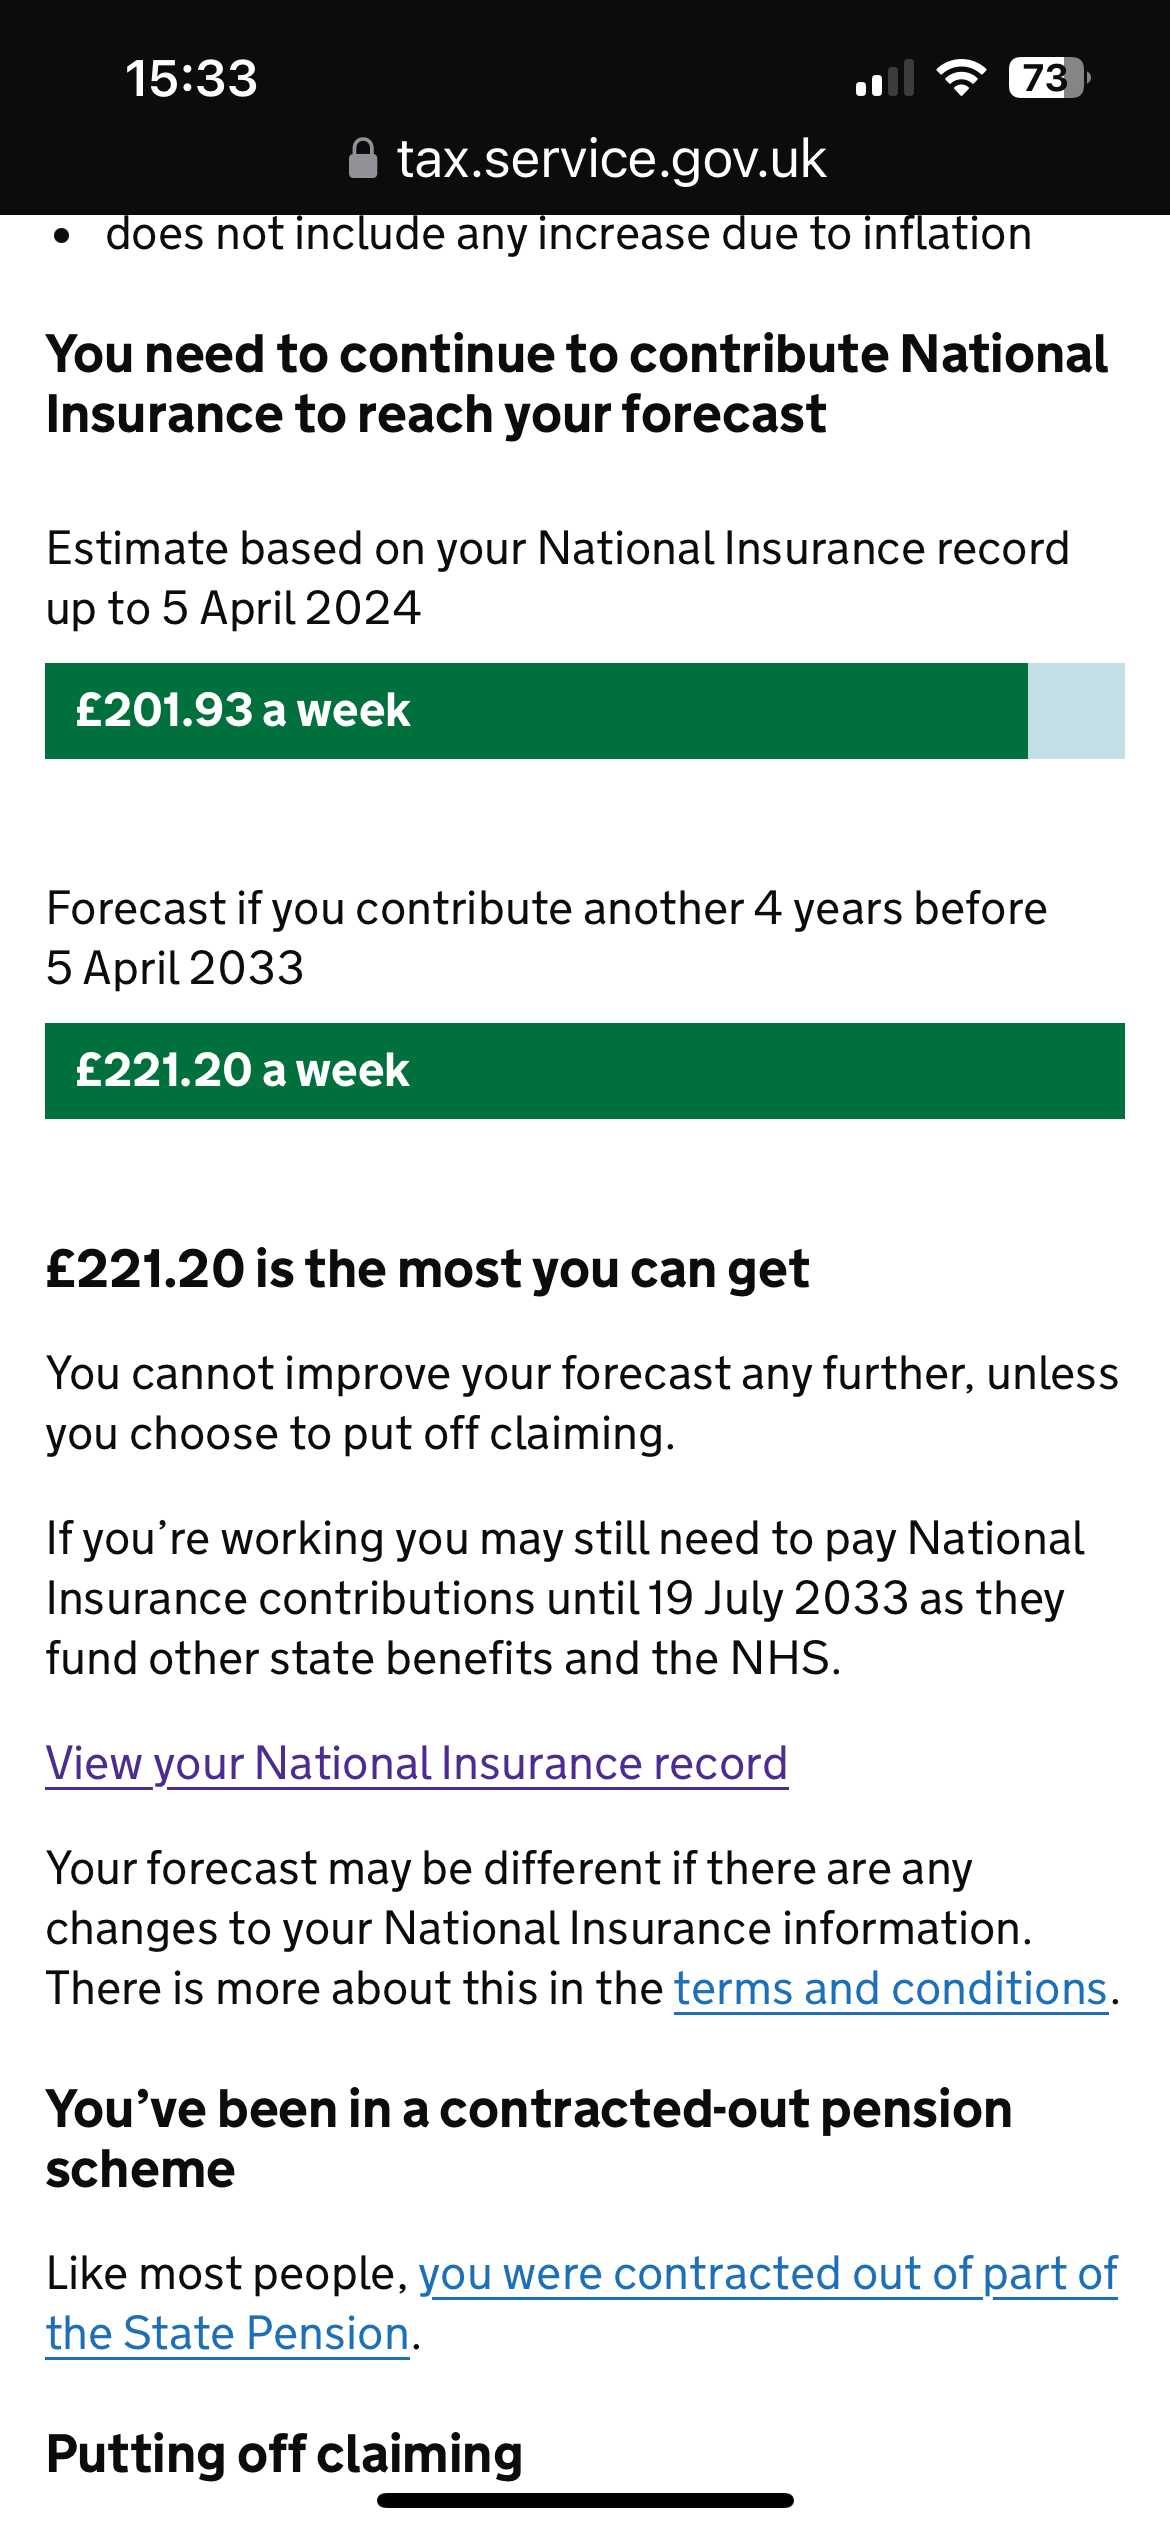Tap the Putting off claiming heading
Viewport: 1170px width, 2532px height.
285,2455
